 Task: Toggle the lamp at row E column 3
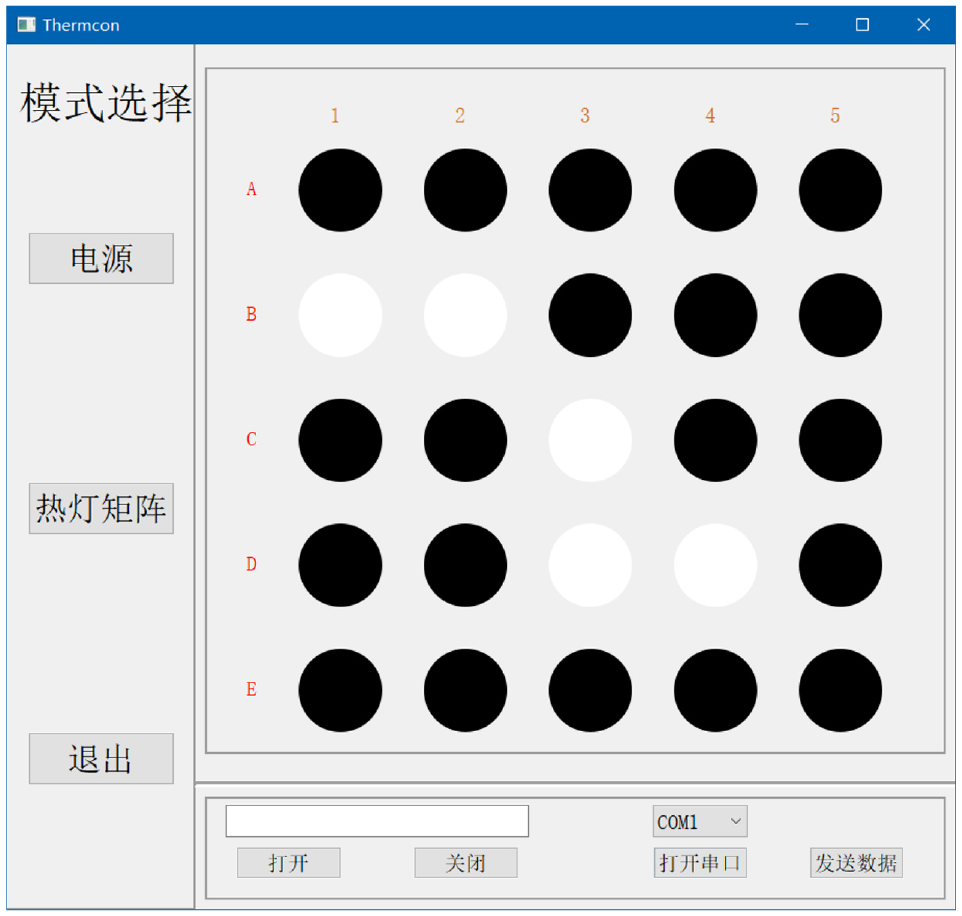coord(590,690)
